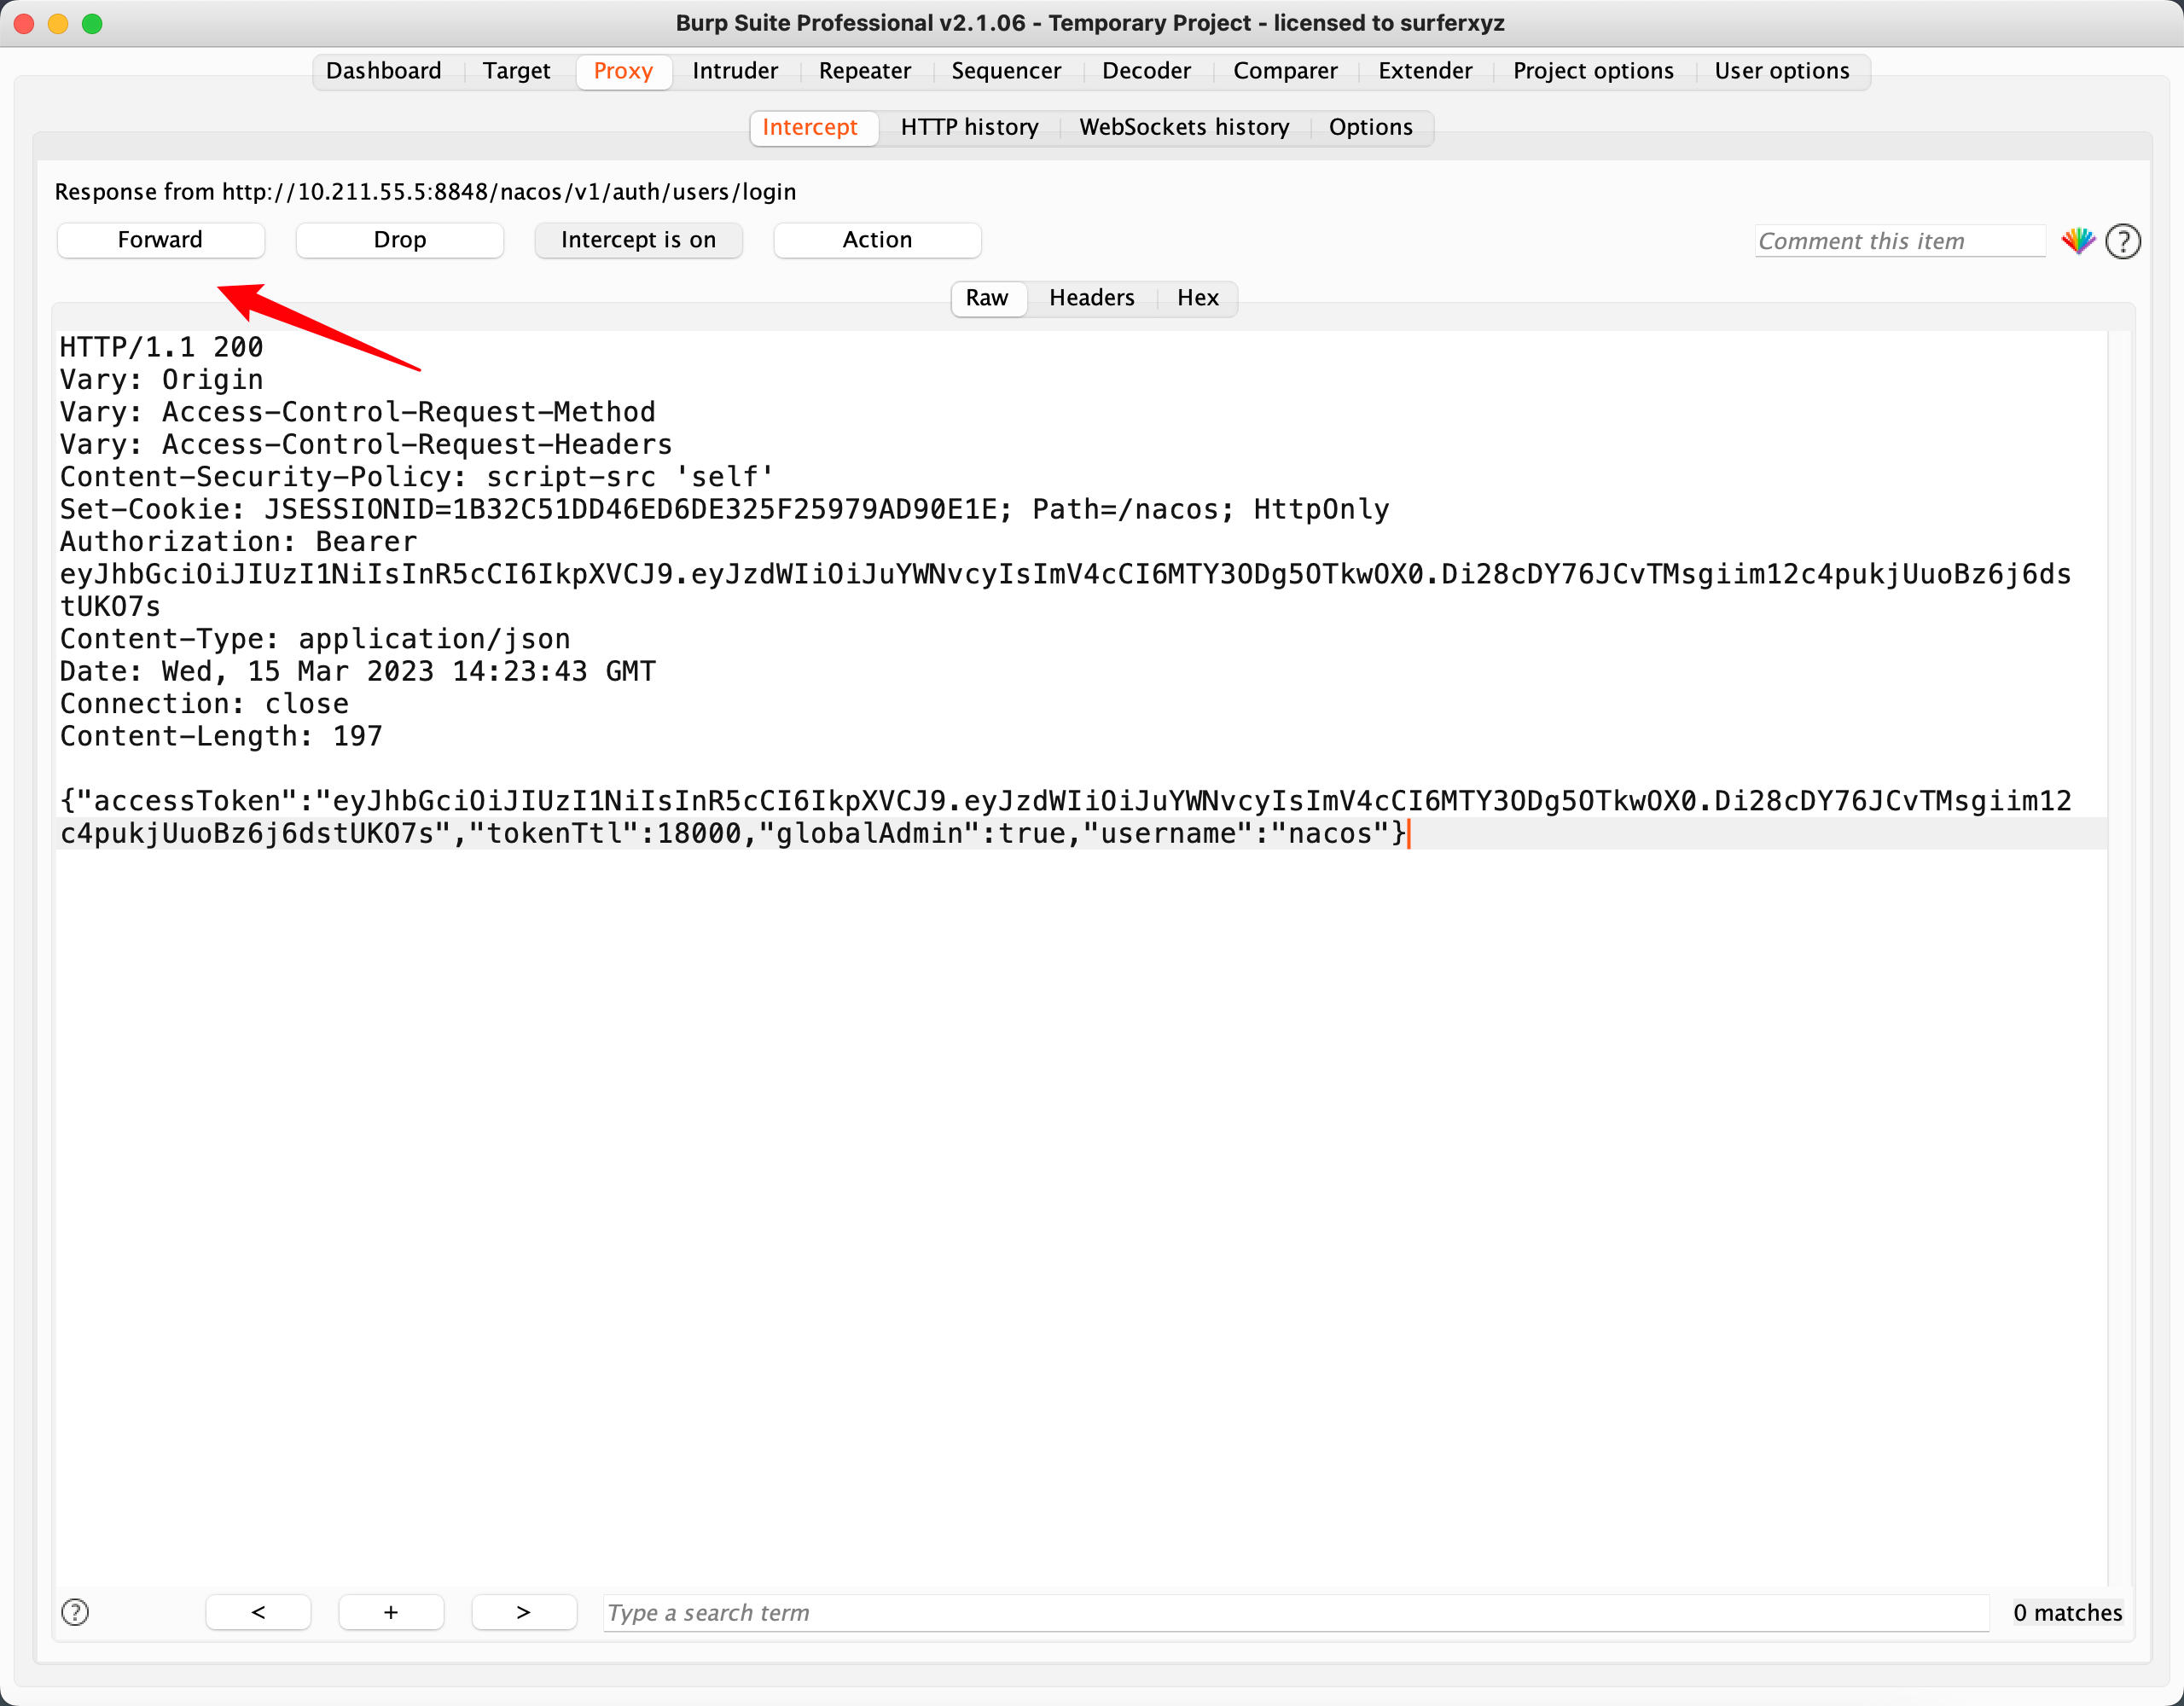
Task: Click the globalAdmin true JSON line
Action: pyautogui.click(x=733, y=833)
